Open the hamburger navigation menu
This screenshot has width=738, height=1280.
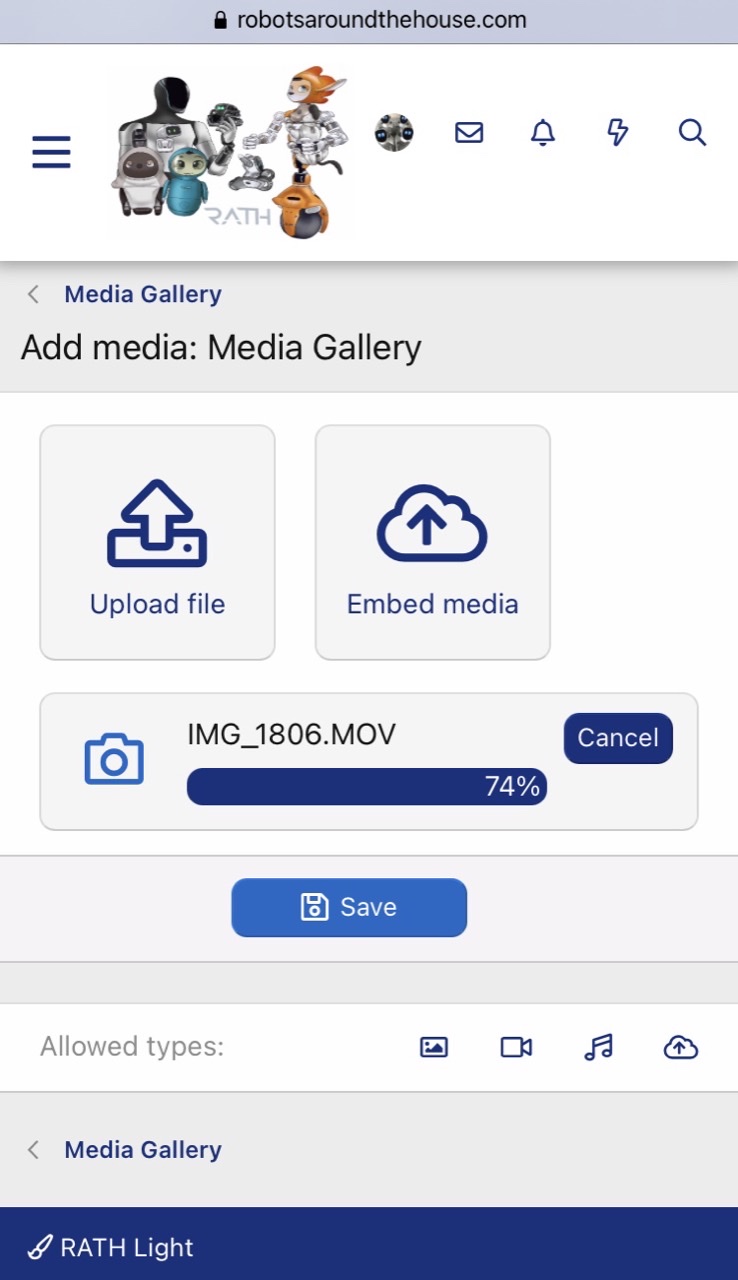tap(51, 152)
